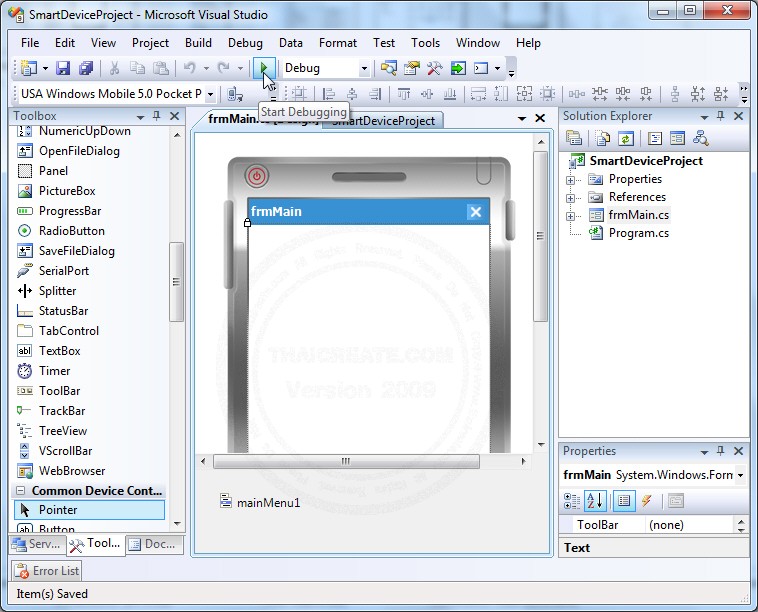The image size is (758, 612).
Task: Select the PictureBox control in Toolbox
Action: pos(67,191)
